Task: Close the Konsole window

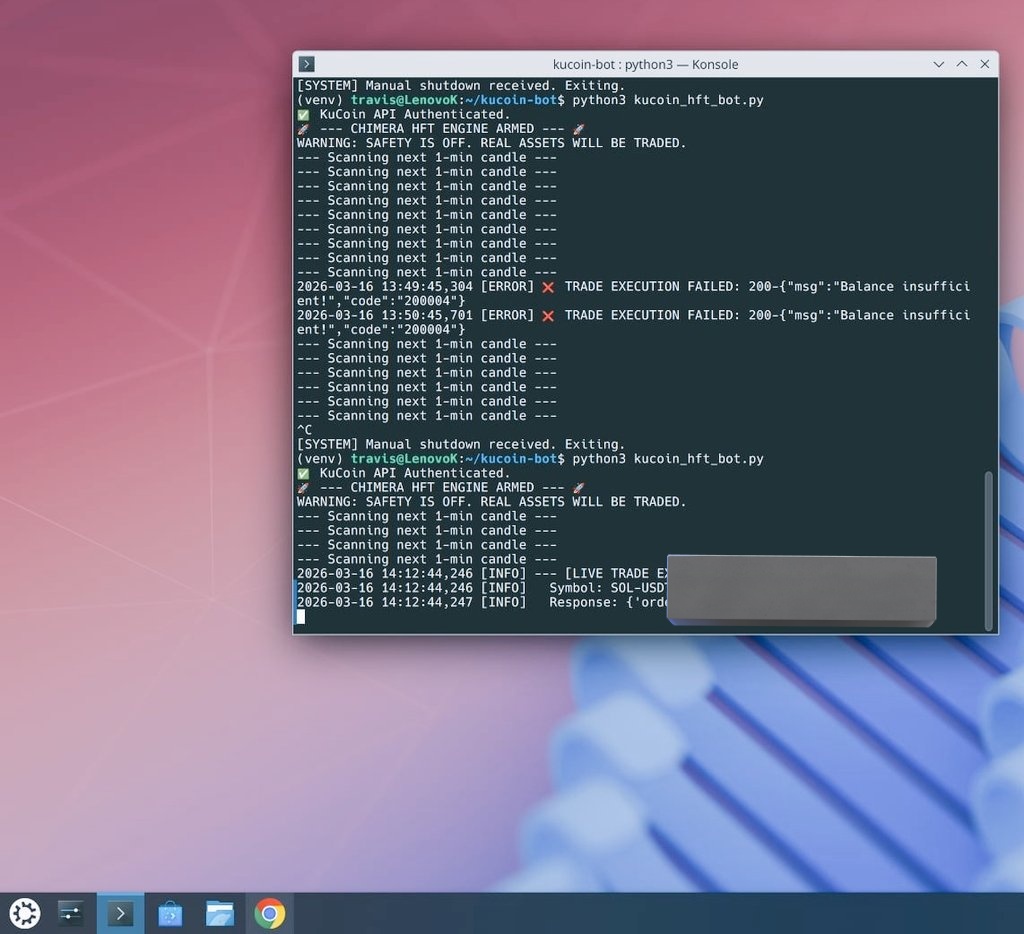Action: point(985,64)
